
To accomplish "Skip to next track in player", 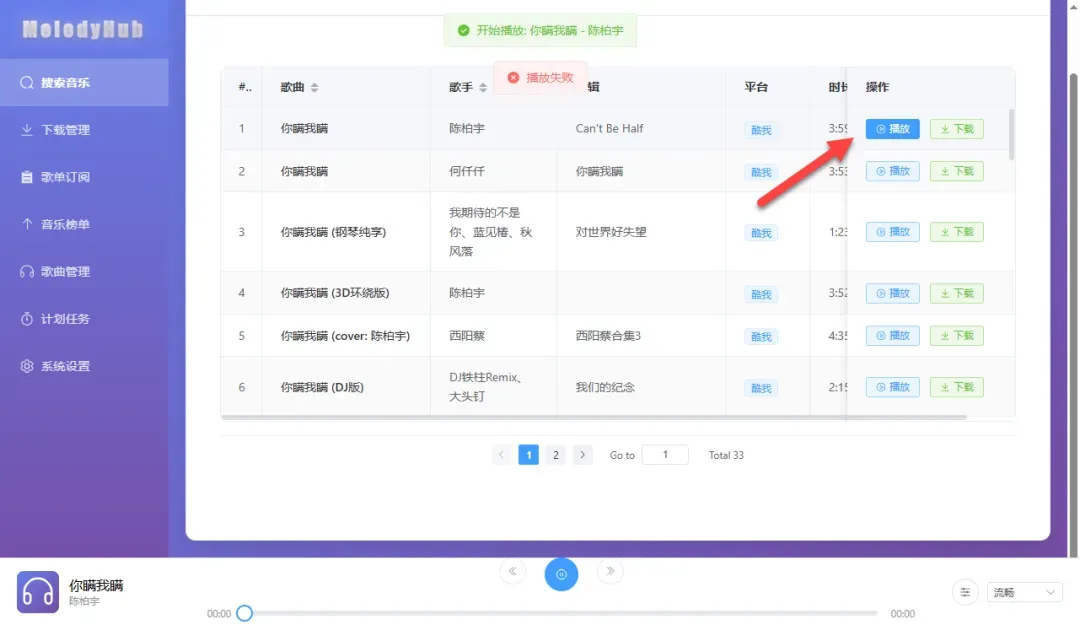I will (x=610, y=572).
